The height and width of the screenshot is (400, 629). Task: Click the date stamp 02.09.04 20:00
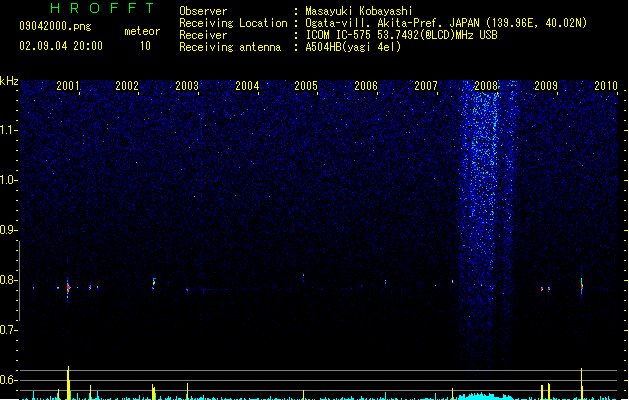coord(61,46)
